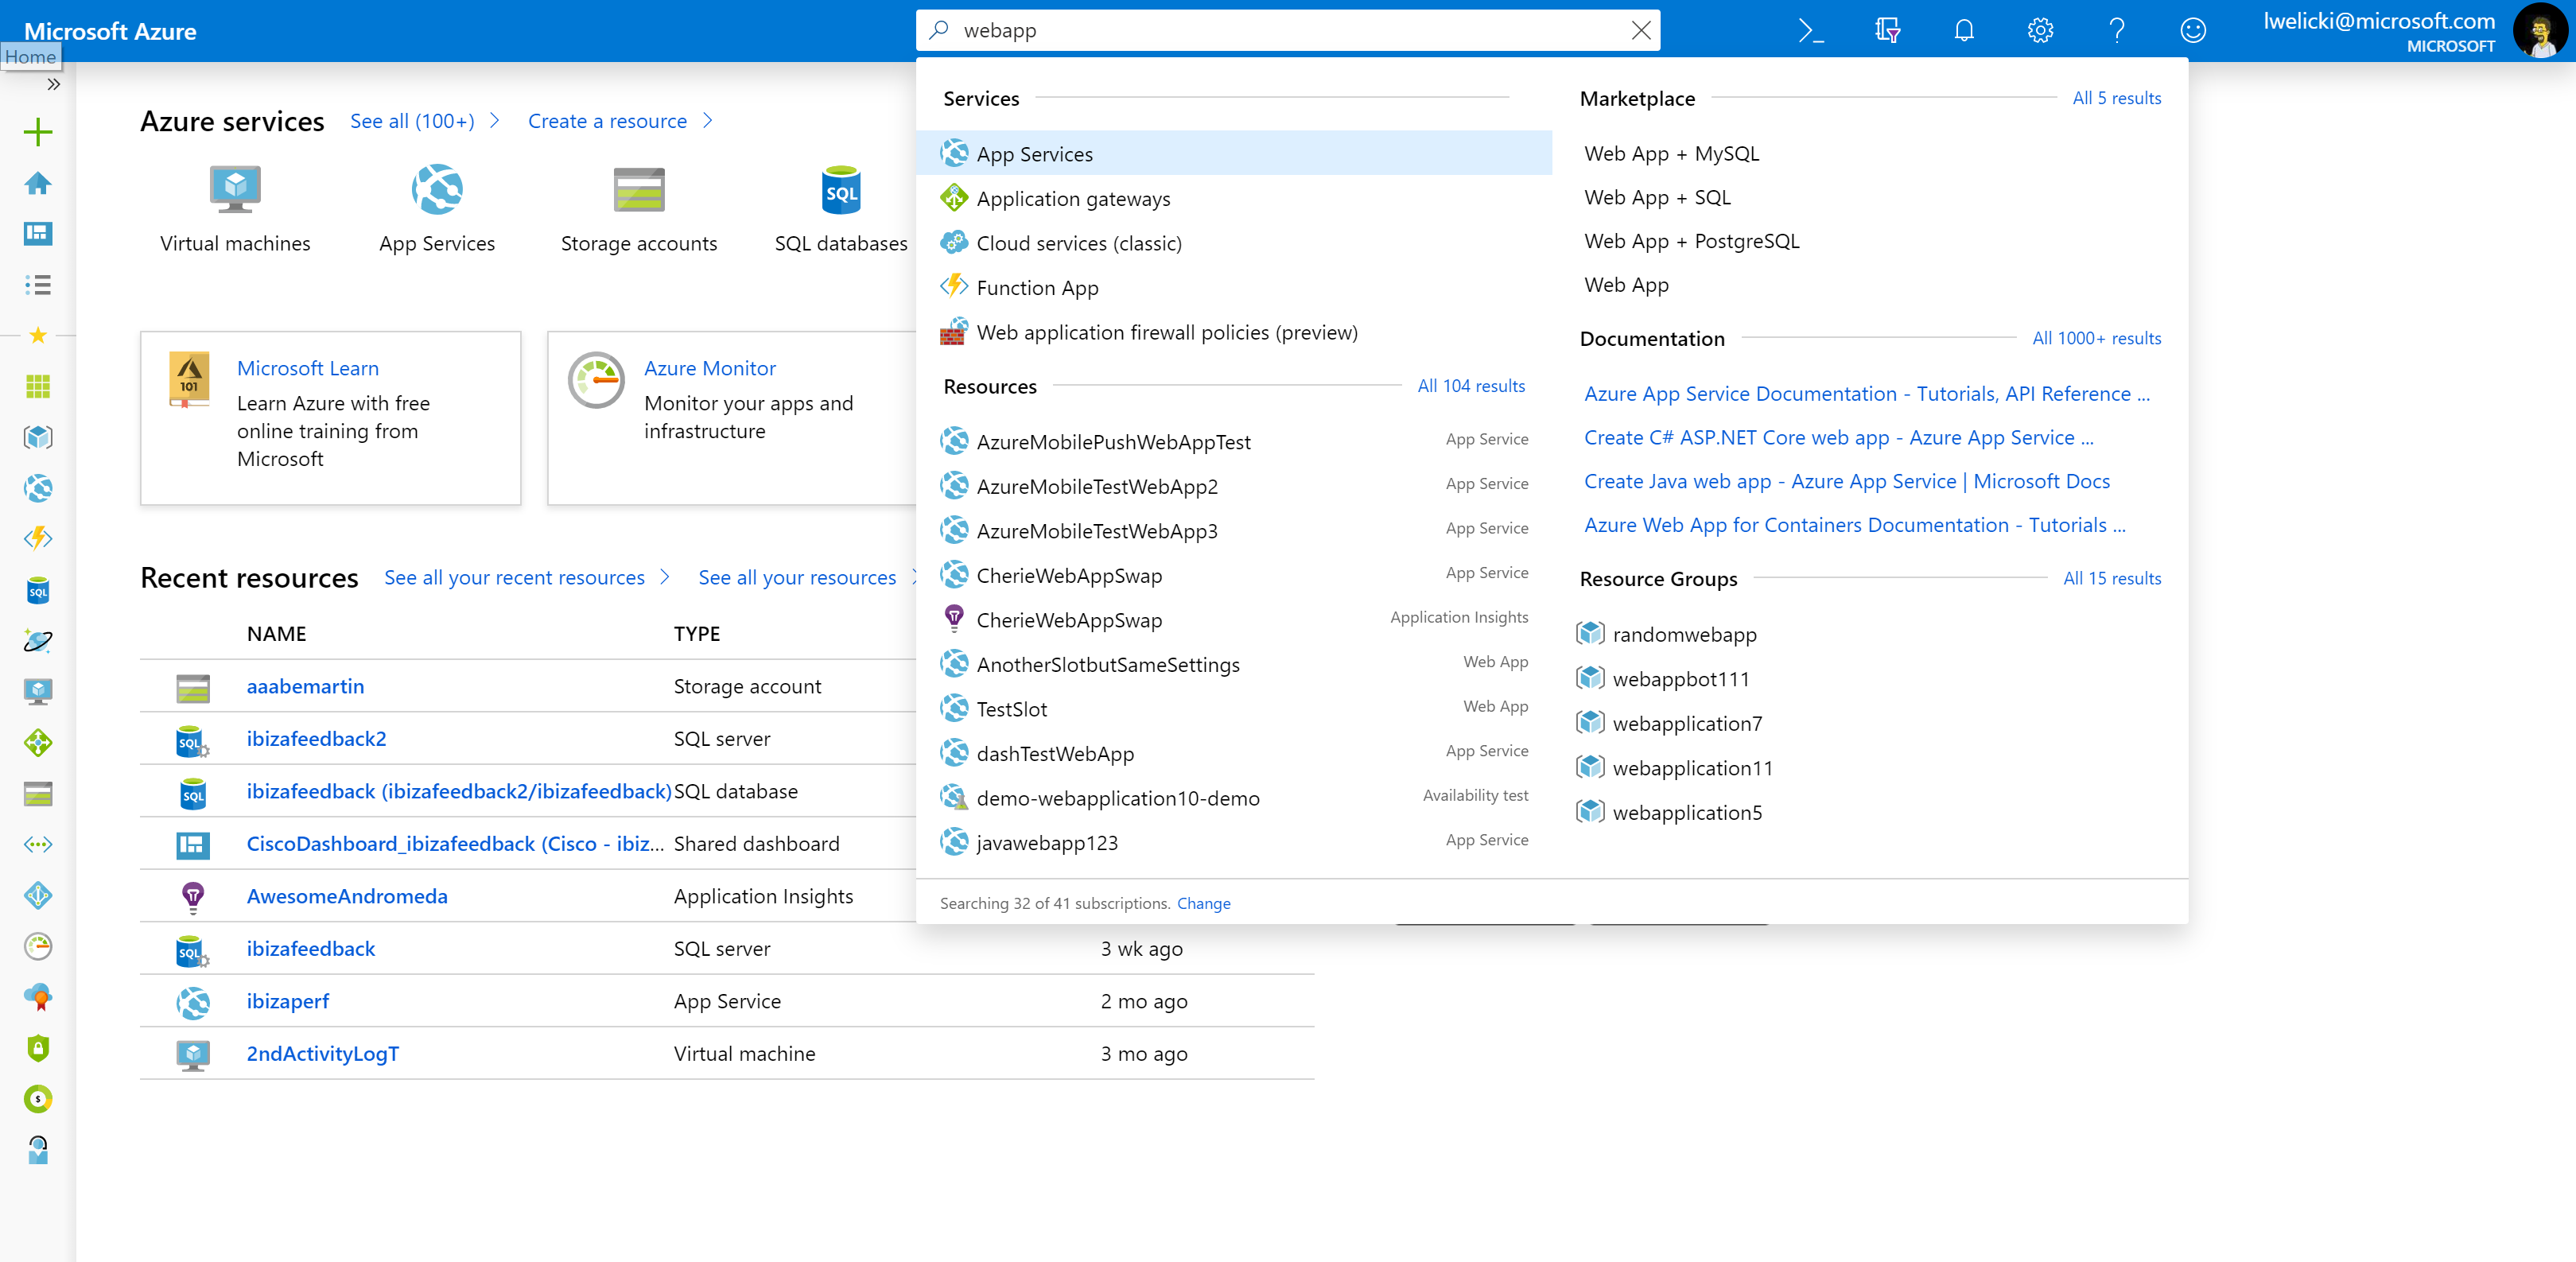Expand the left sidebar menu
Viewport: 2576px width, 1262px height.
coord(54,85)
